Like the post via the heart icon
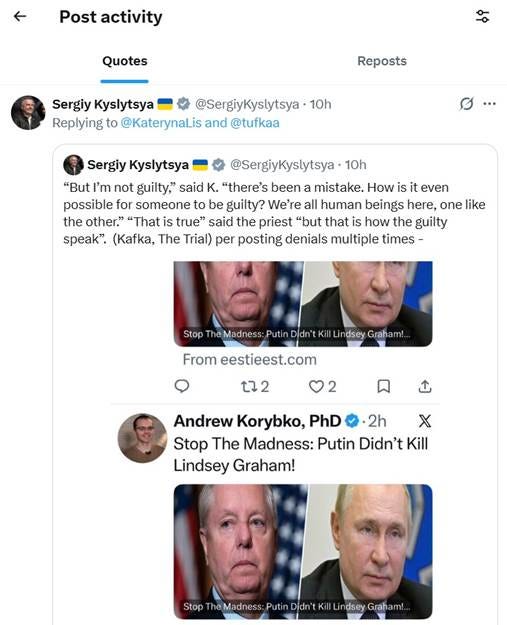 point(322,386)
